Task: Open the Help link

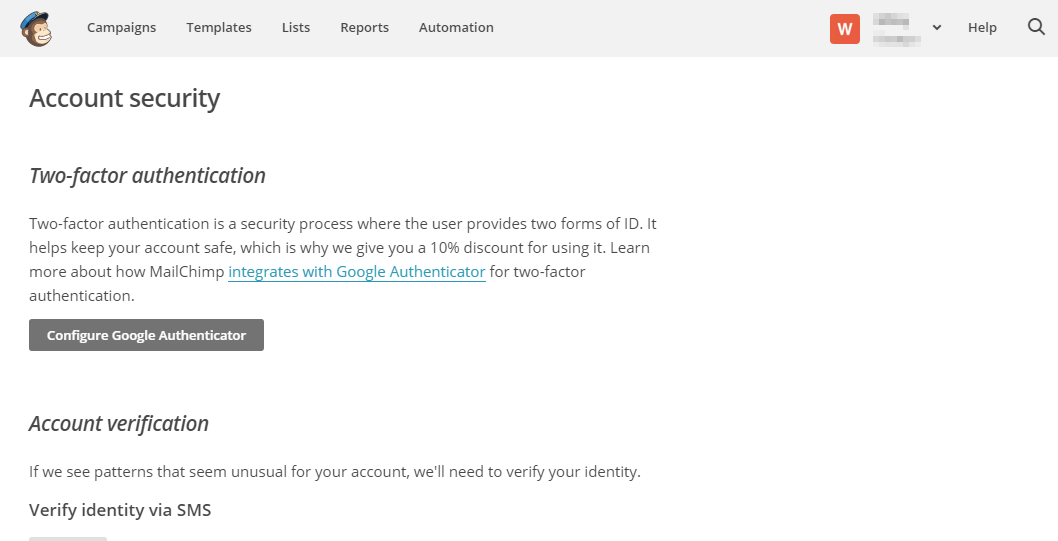Action: coord(982,28)
